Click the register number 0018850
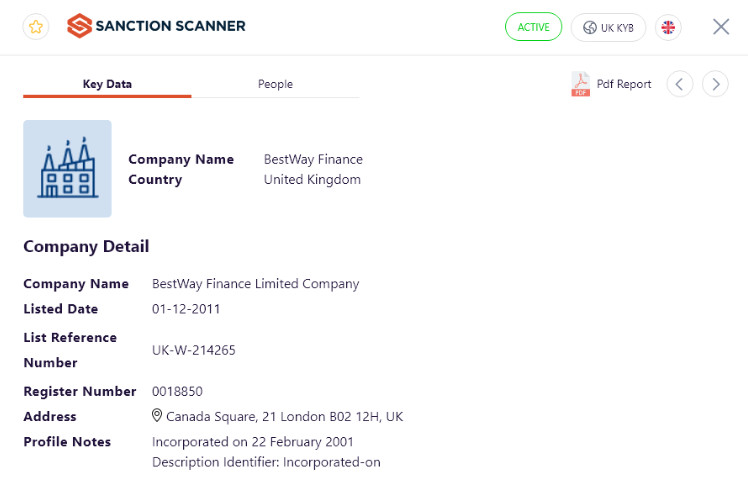Image resolution: width=748 pixels, height=485 pixels. (x=177, y=392)
